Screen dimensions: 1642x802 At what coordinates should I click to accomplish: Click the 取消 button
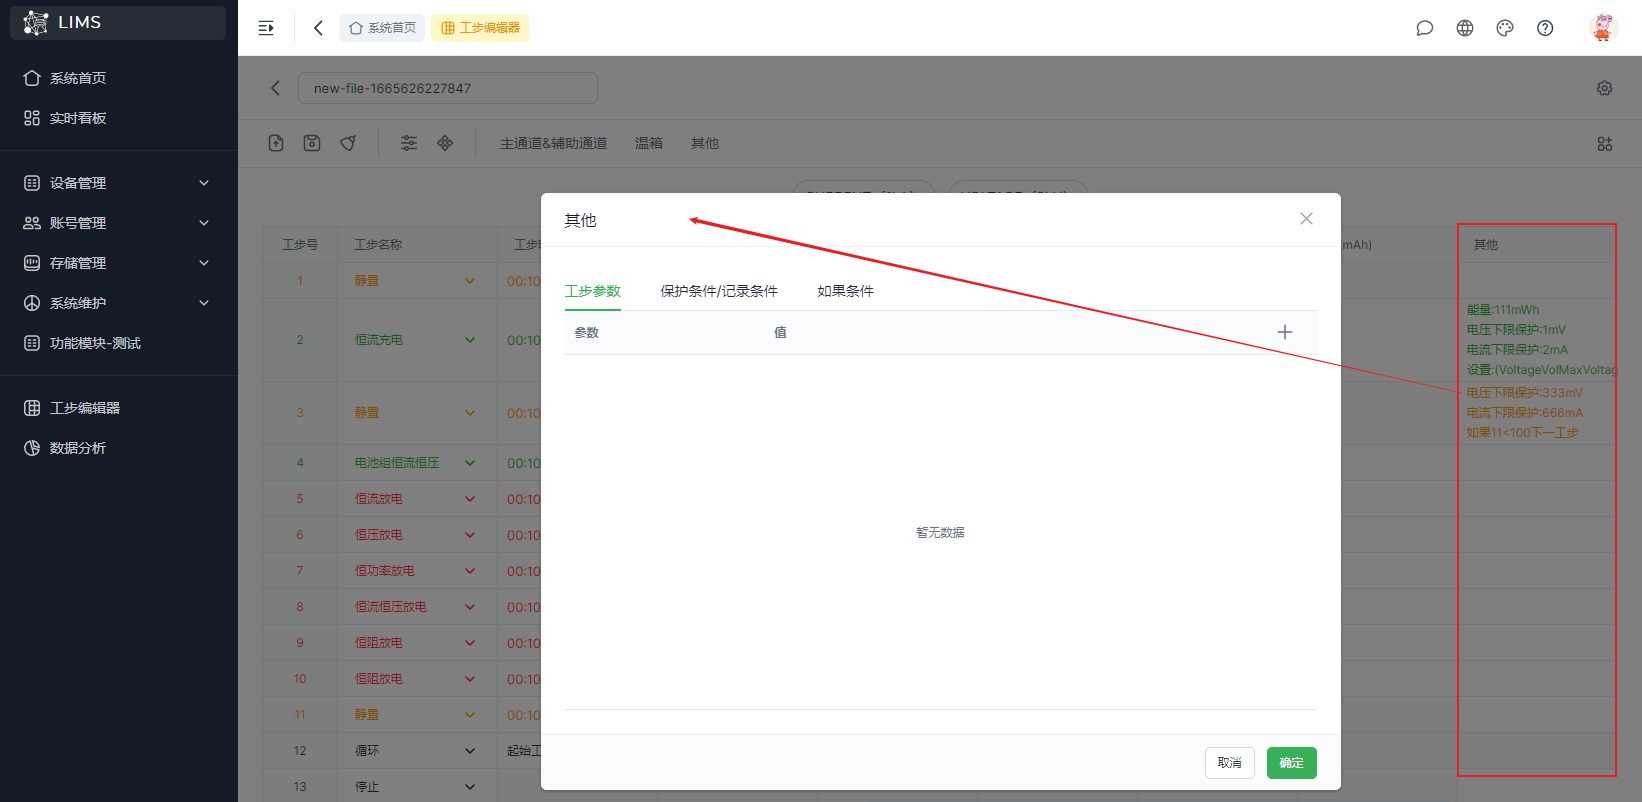1230,763
